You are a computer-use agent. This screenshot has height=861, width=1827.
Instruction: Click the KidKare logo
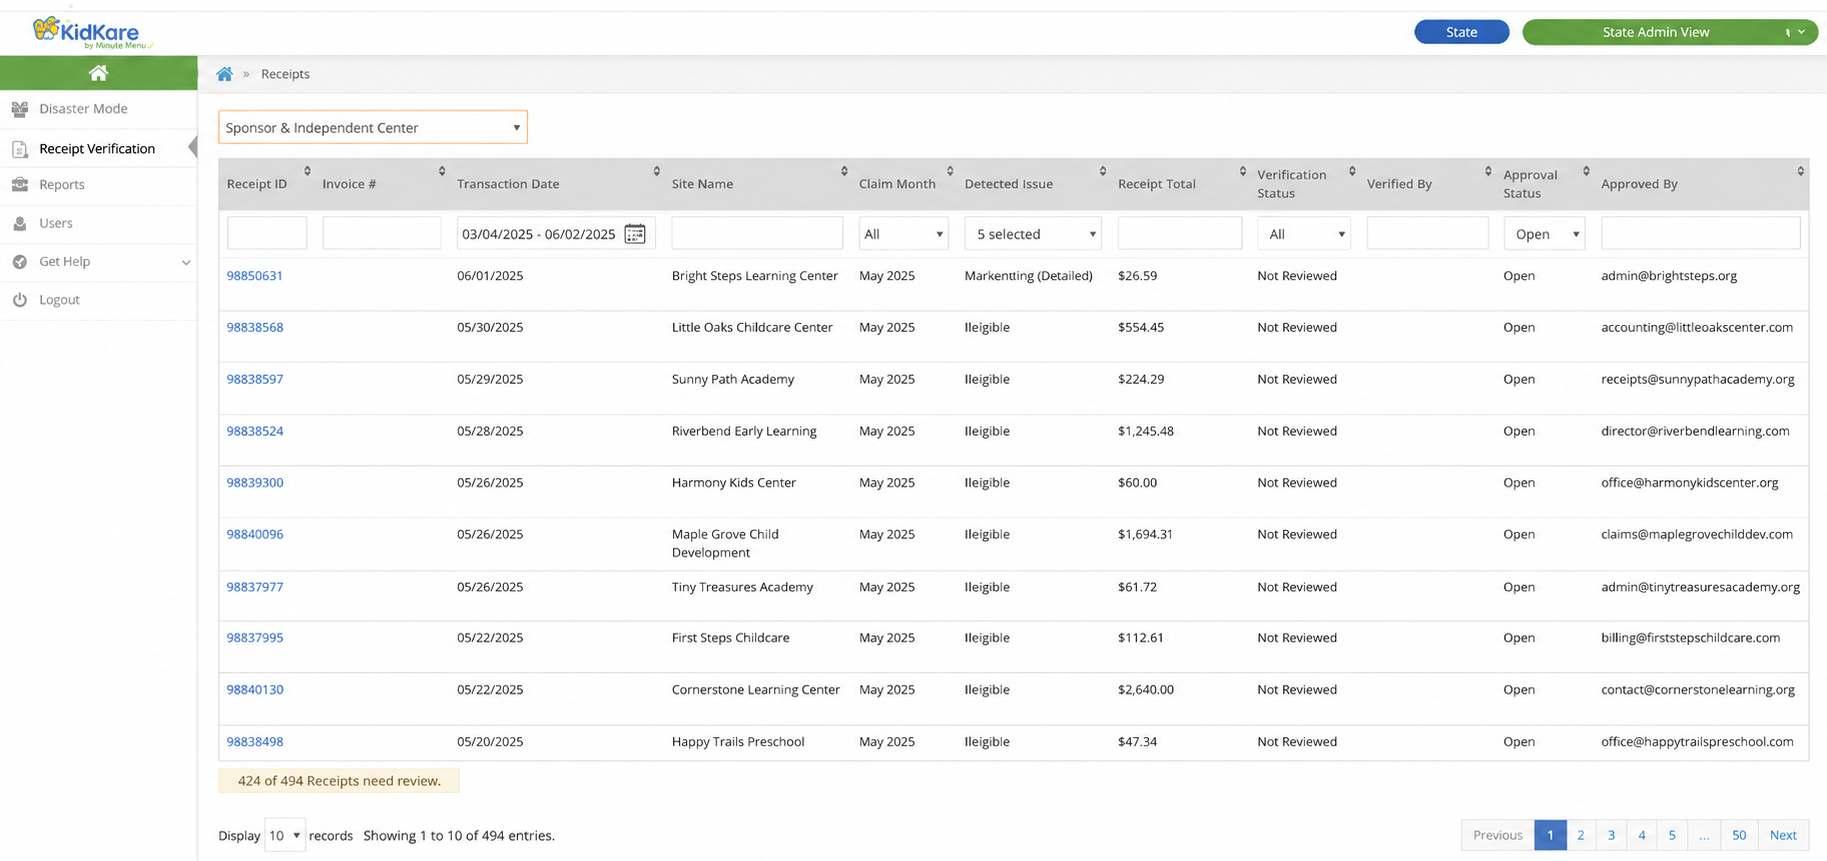[x=92, y=32]
